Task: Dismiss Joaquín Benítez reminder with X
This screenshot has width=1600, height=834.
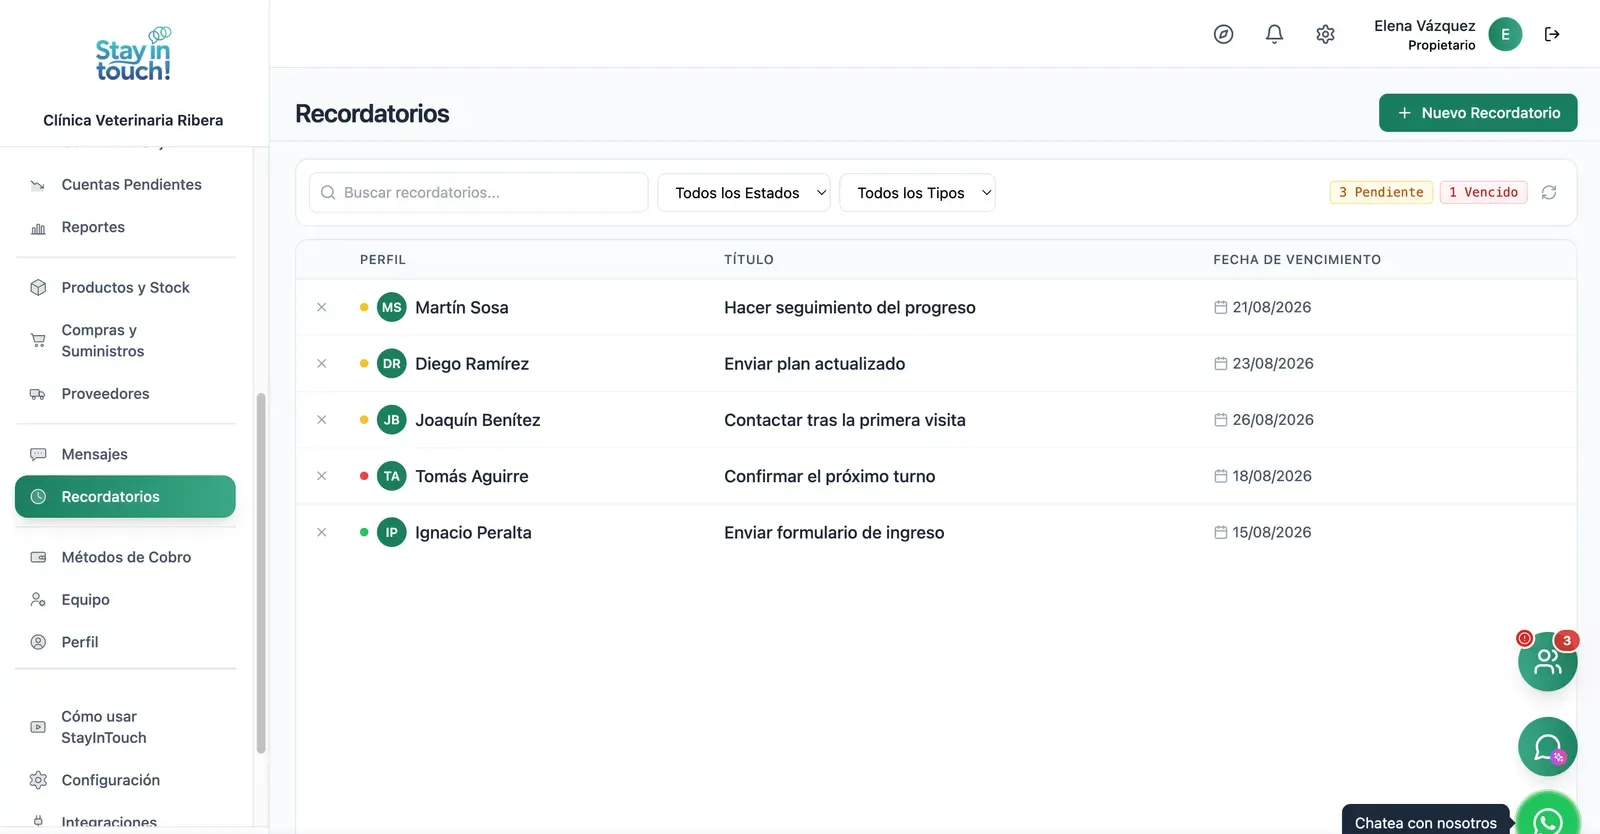Action: click(x=322, y=420)
